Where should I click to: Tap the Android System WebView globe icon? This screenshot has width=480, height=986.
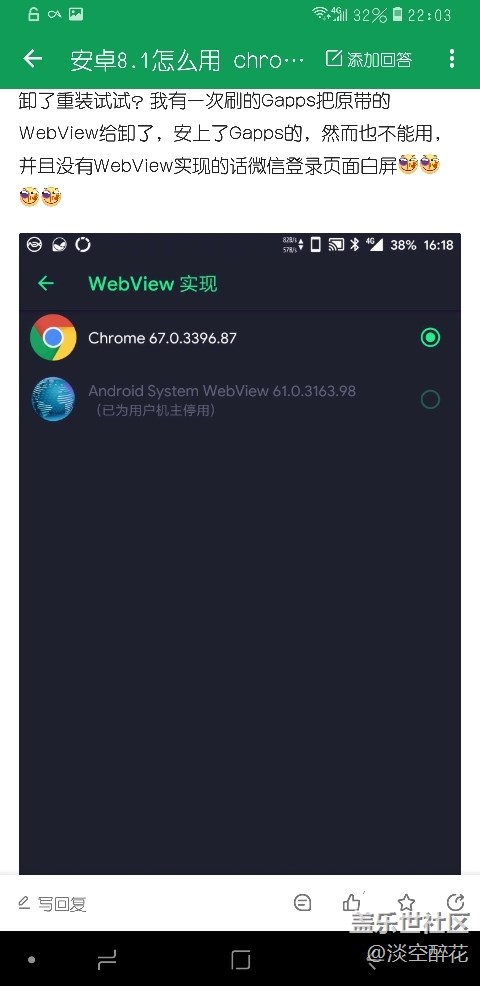[x=53, y=399]
